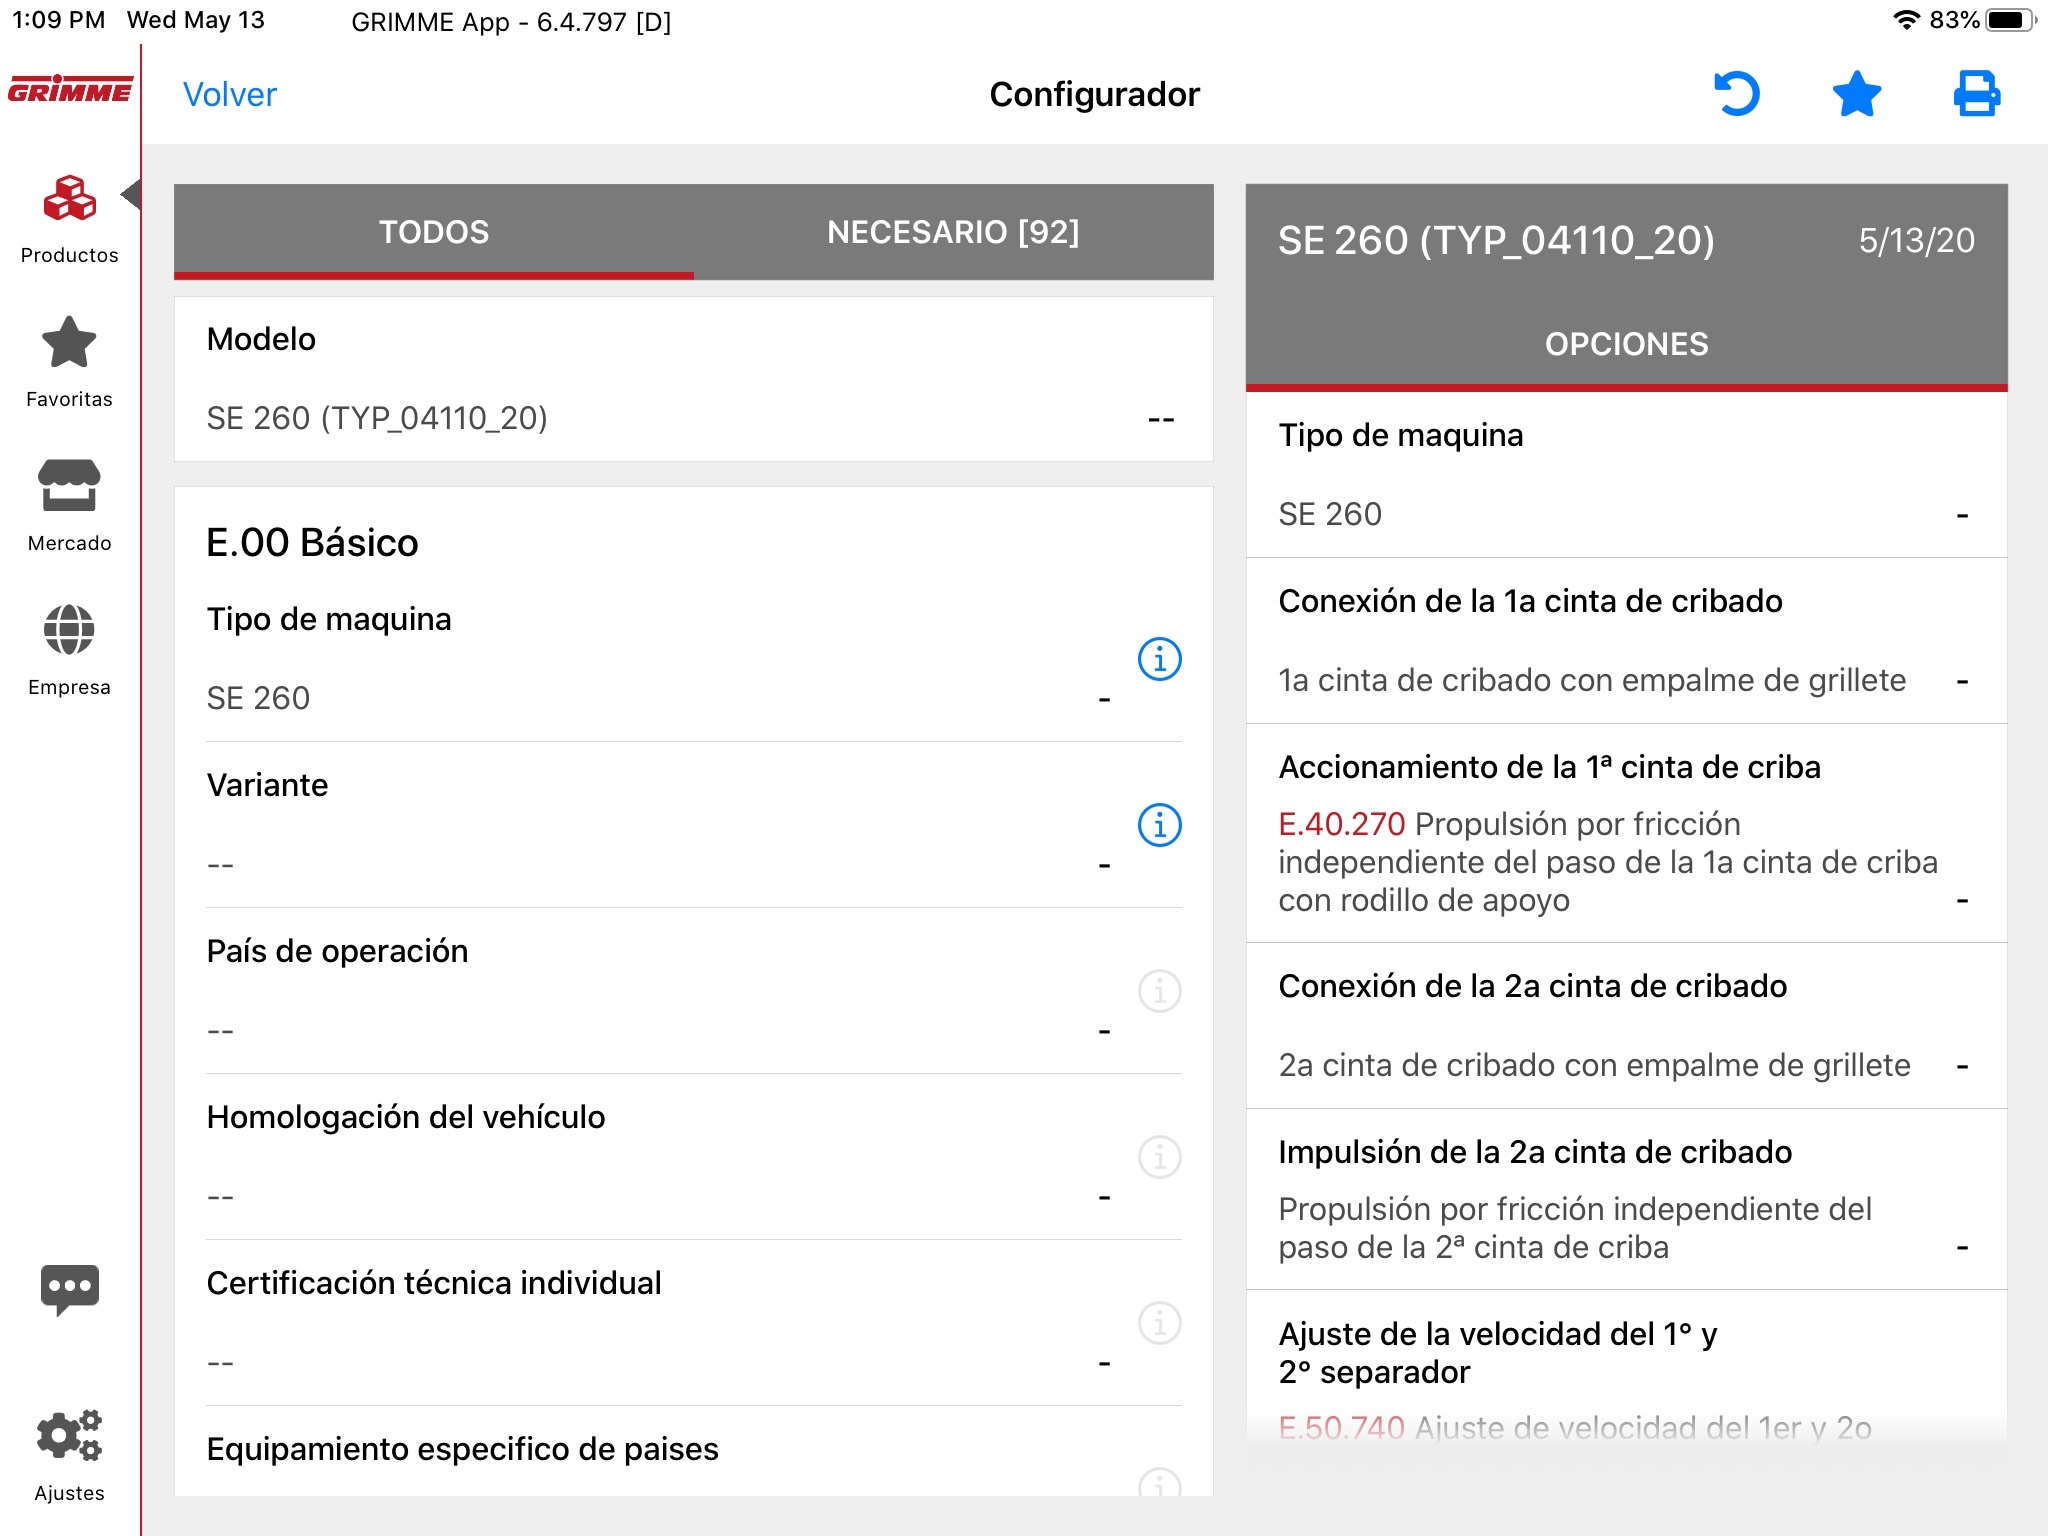Click the 5/13/20 date in the header
2048x1536 pixels.
1916,240
